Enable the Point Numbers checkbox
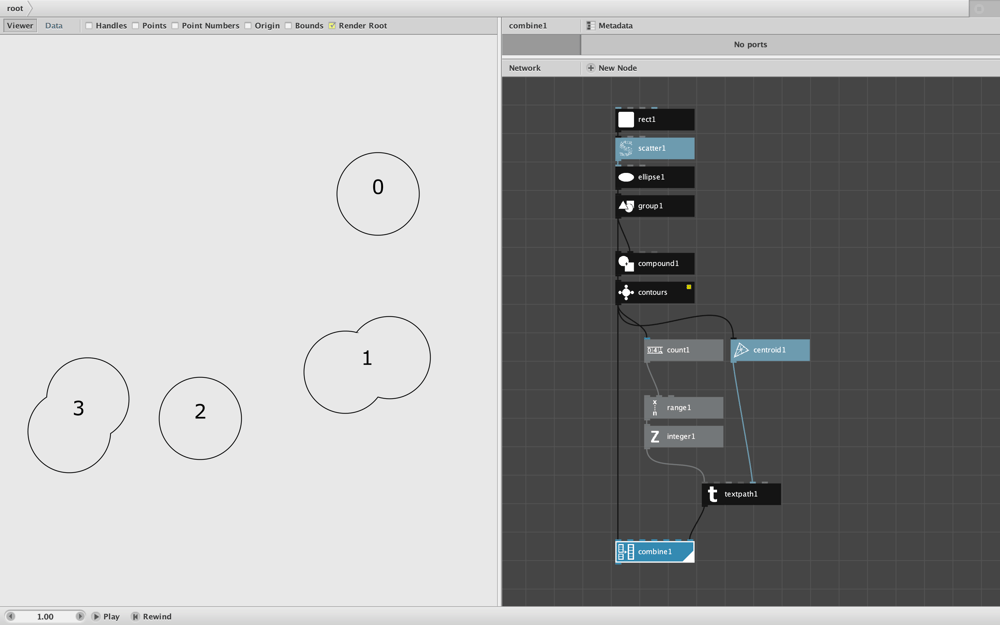 (x=175, y=26)
